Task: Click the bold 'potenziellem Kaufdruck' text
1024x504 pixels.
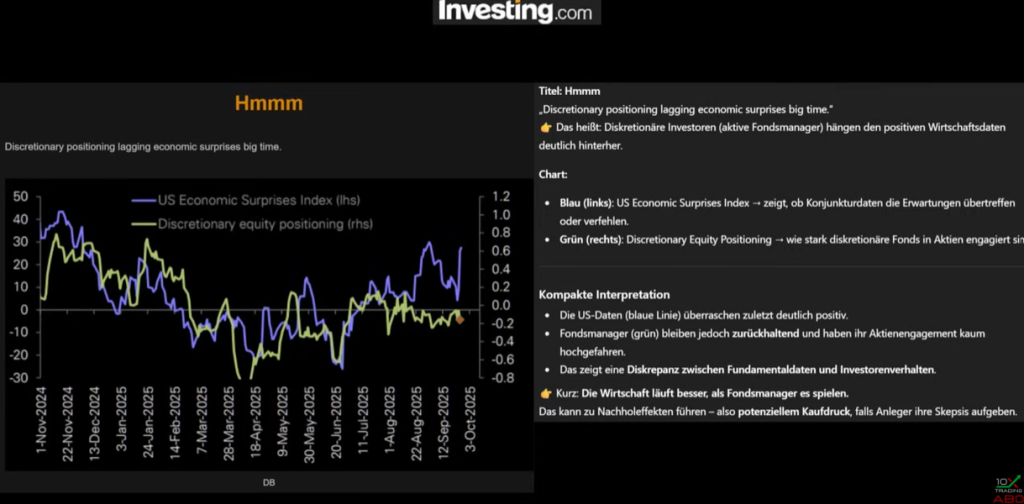Action: coord(796,412)
